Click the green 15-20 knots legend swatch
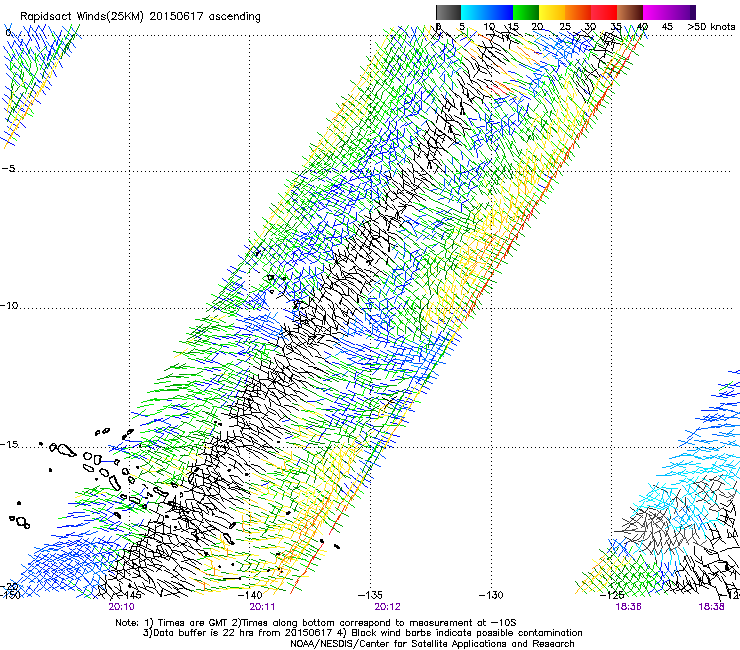This screenshot has height=650, width=740. tap(526, 12)
